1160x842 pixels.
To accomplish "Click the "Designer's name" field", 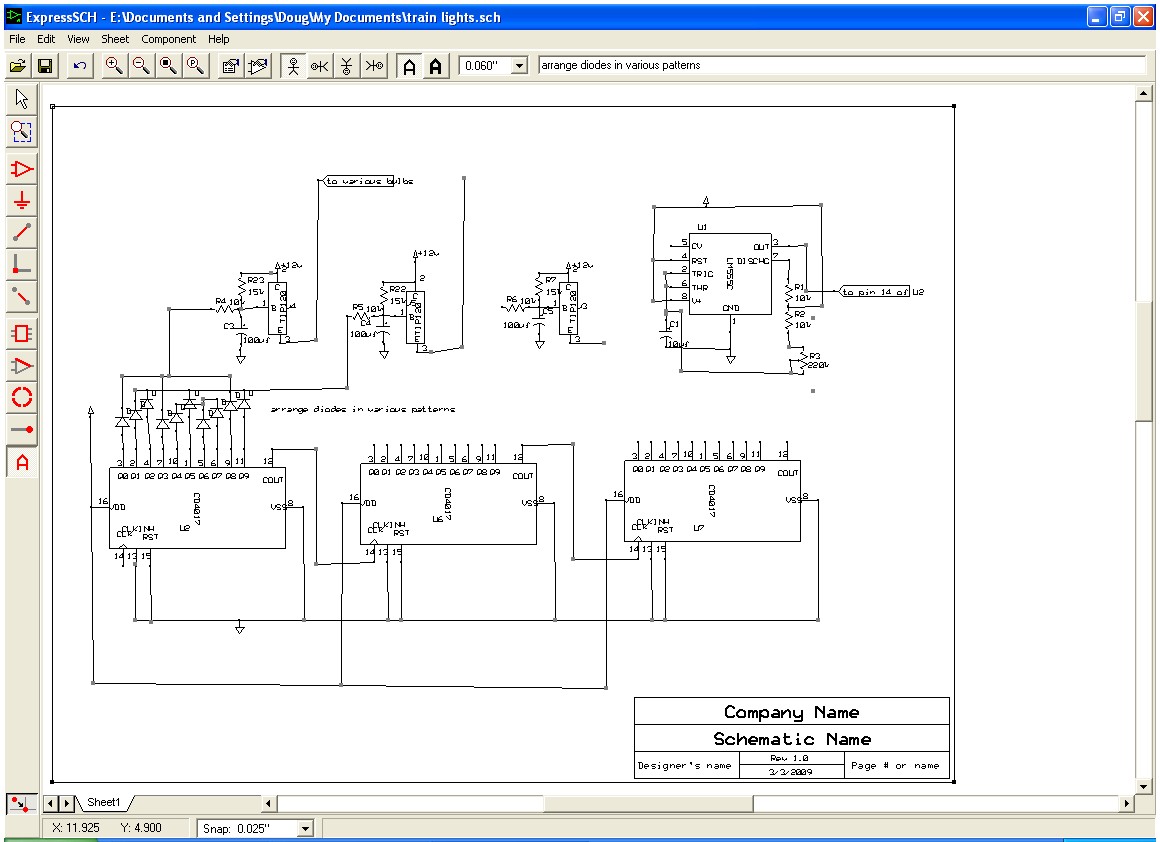I will tap(684, 766).
